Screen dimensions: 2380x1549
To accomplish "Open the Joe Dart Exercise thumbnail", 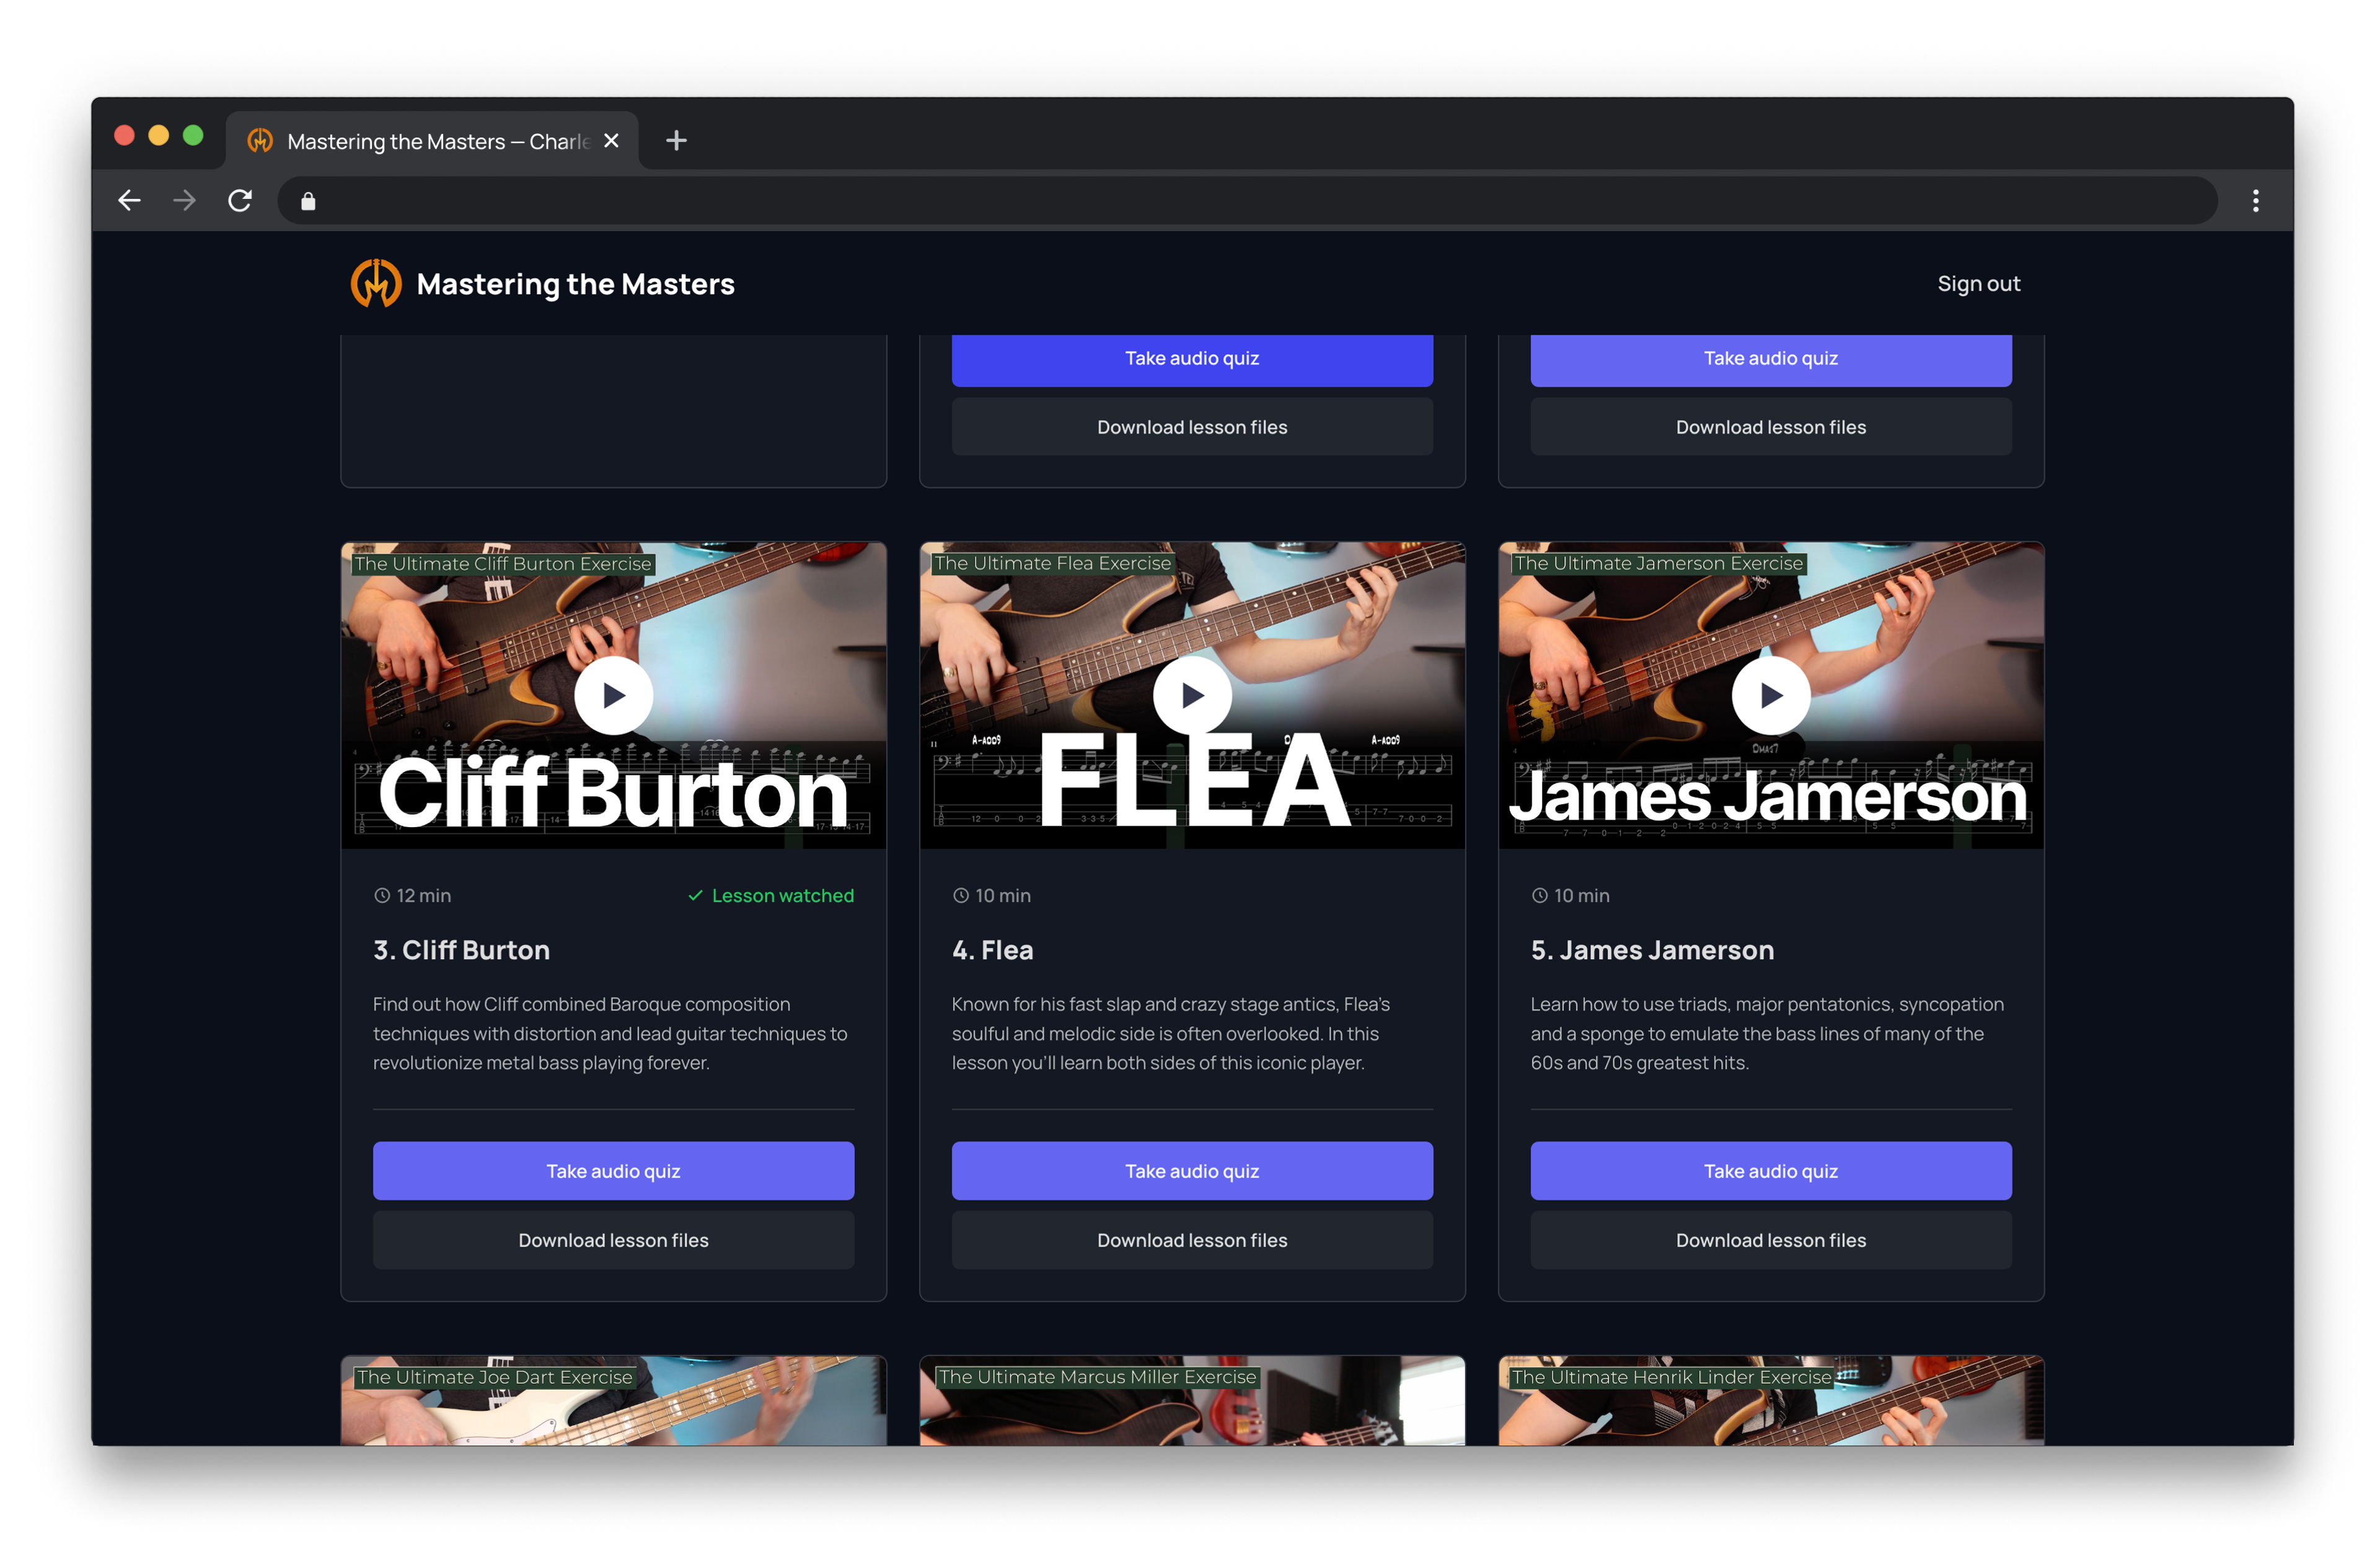I will pyautogui.click(x=613, y=1400).
